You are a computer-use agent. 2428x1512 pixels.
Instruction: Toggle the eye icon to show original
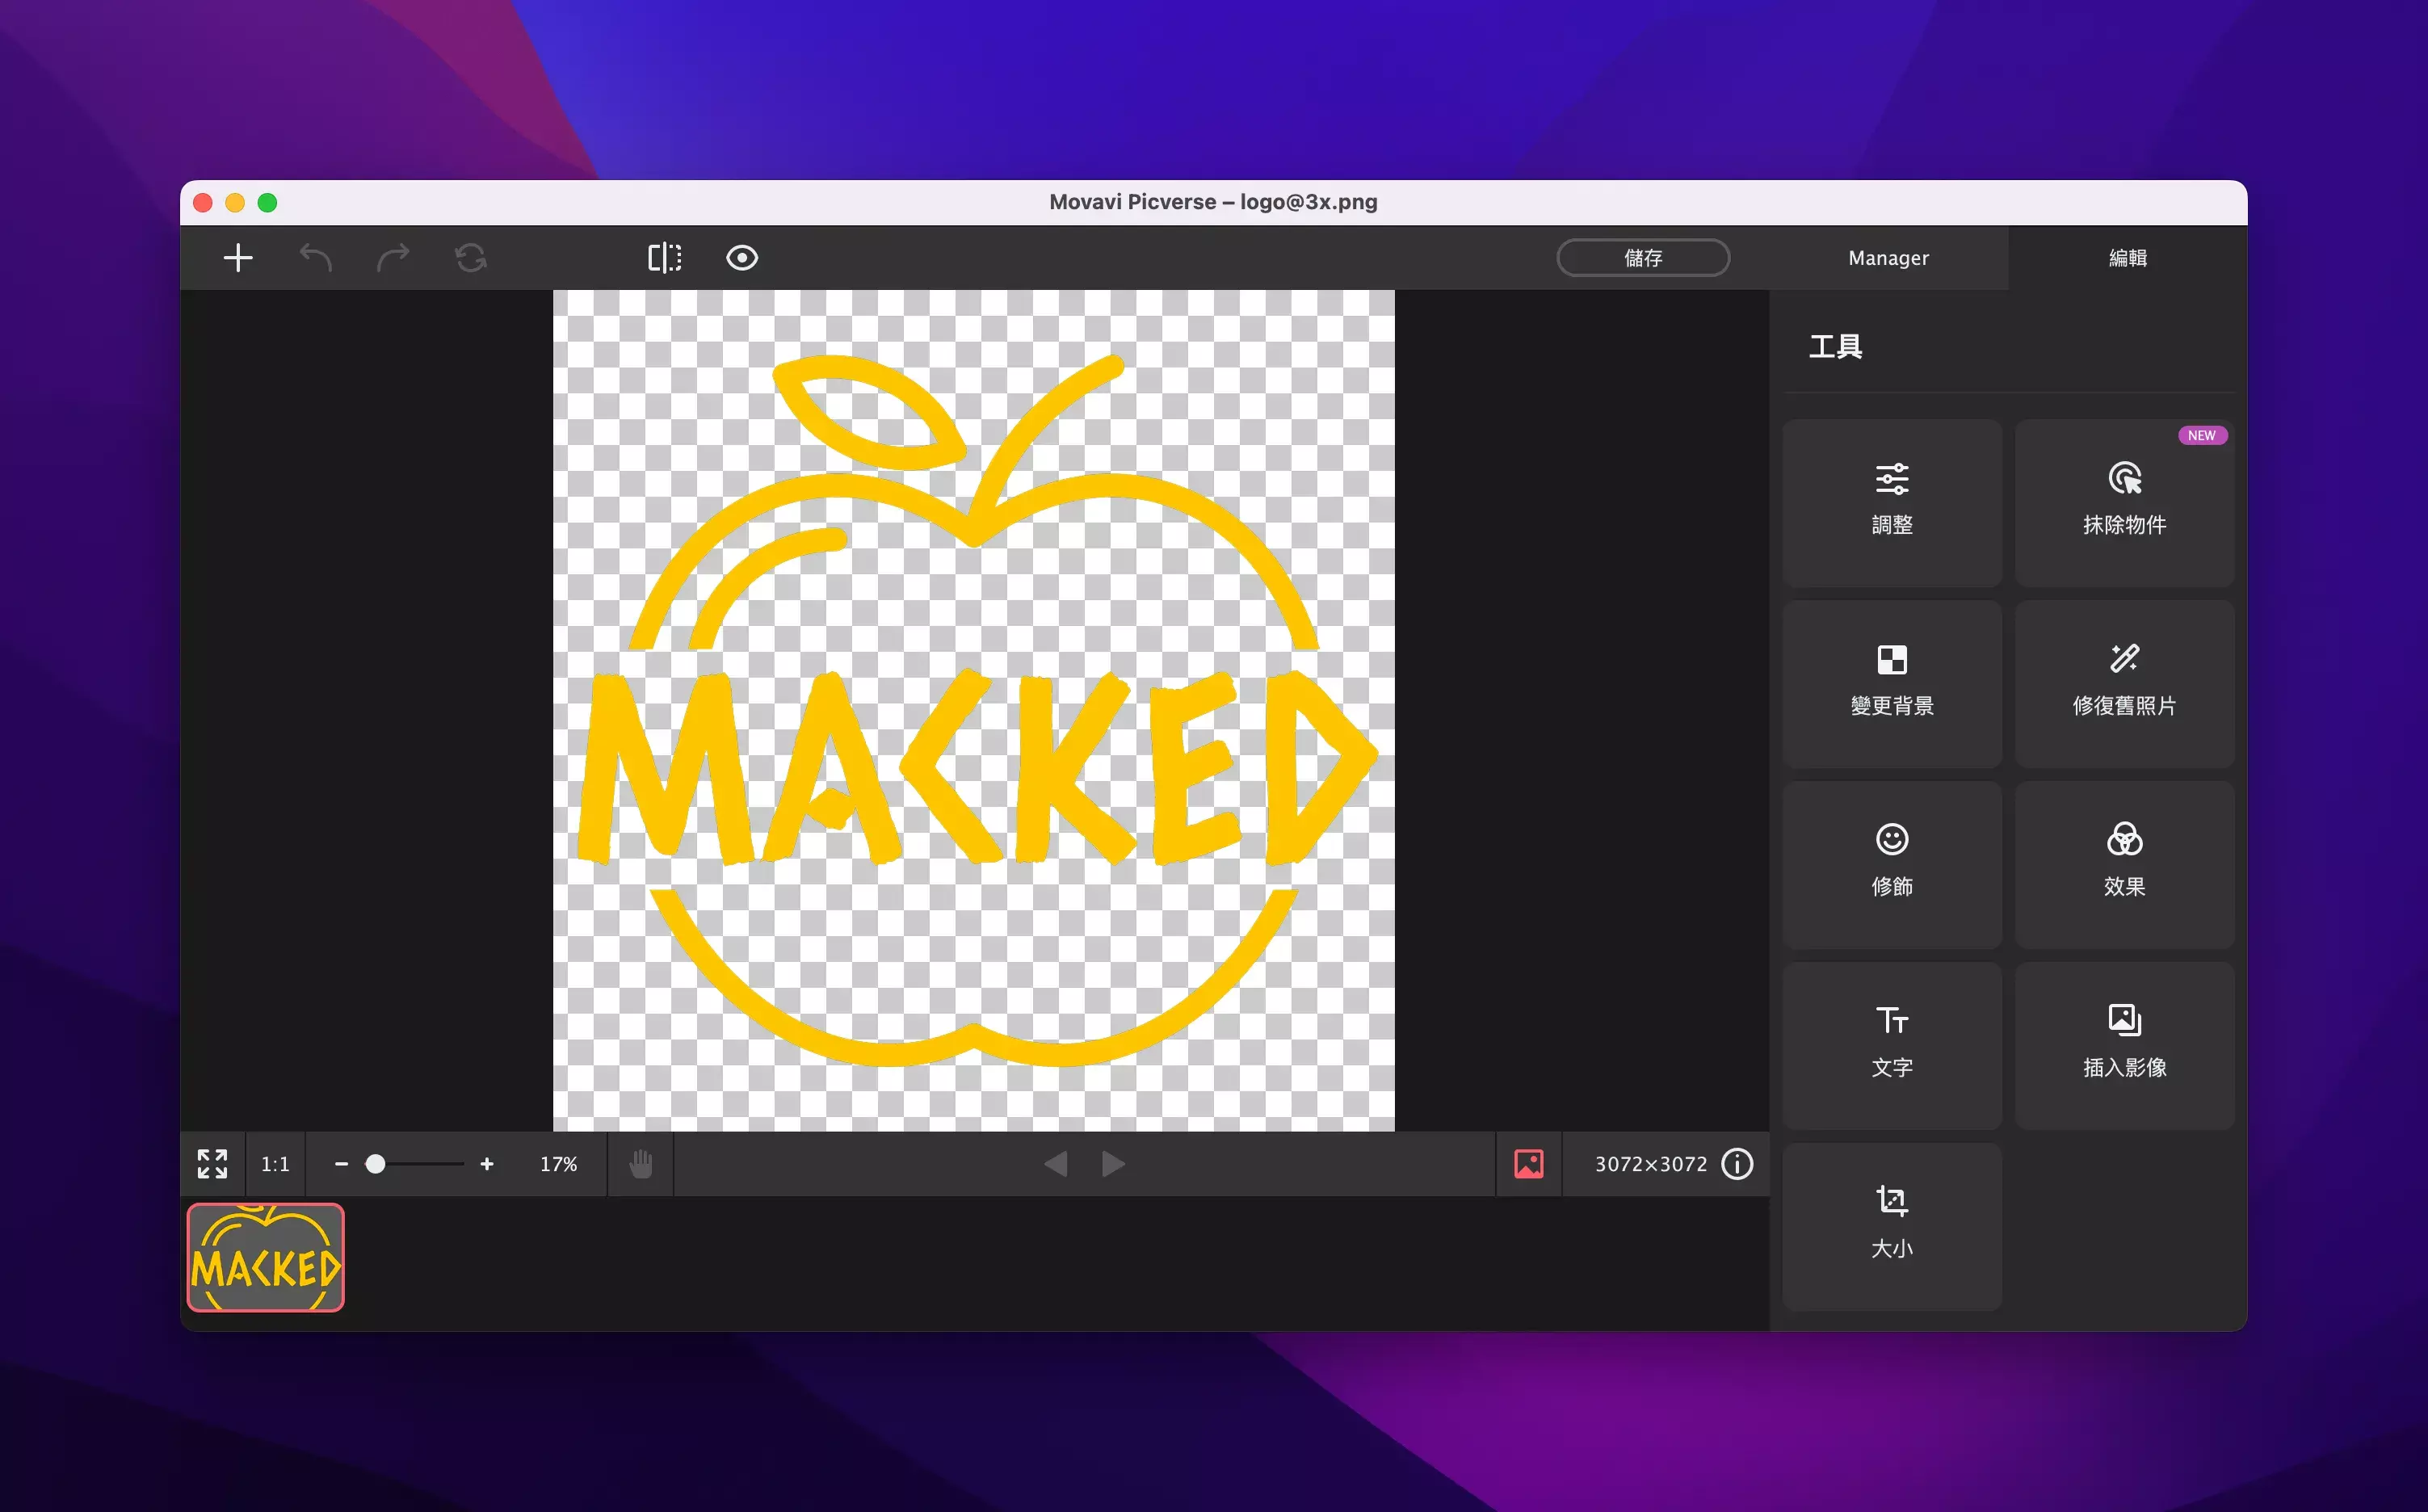(742, 258)
